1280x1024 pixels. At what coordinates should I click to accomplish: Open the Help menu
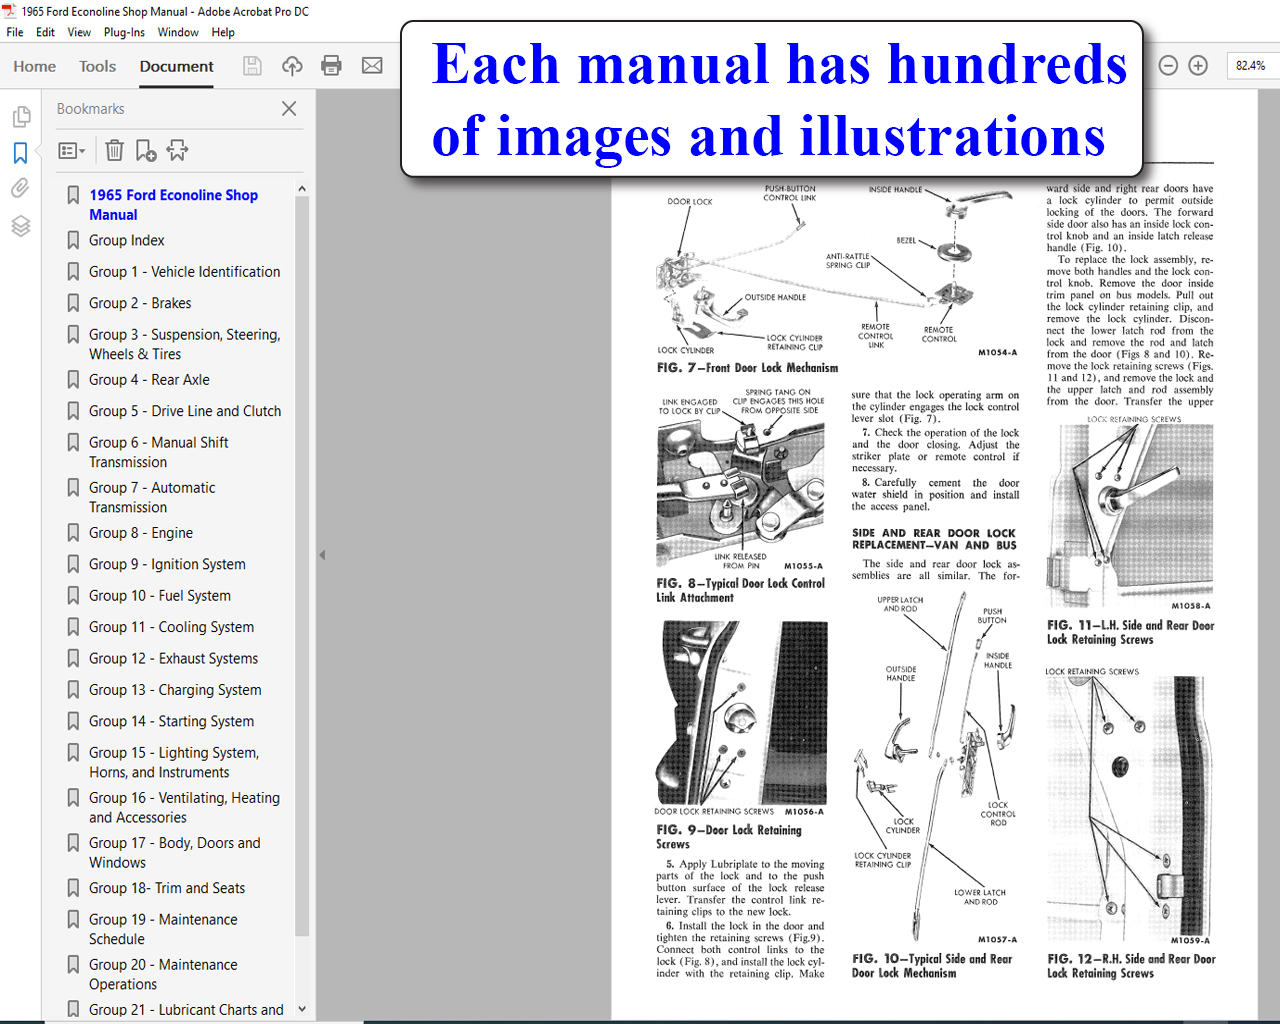tap(223, 32)
